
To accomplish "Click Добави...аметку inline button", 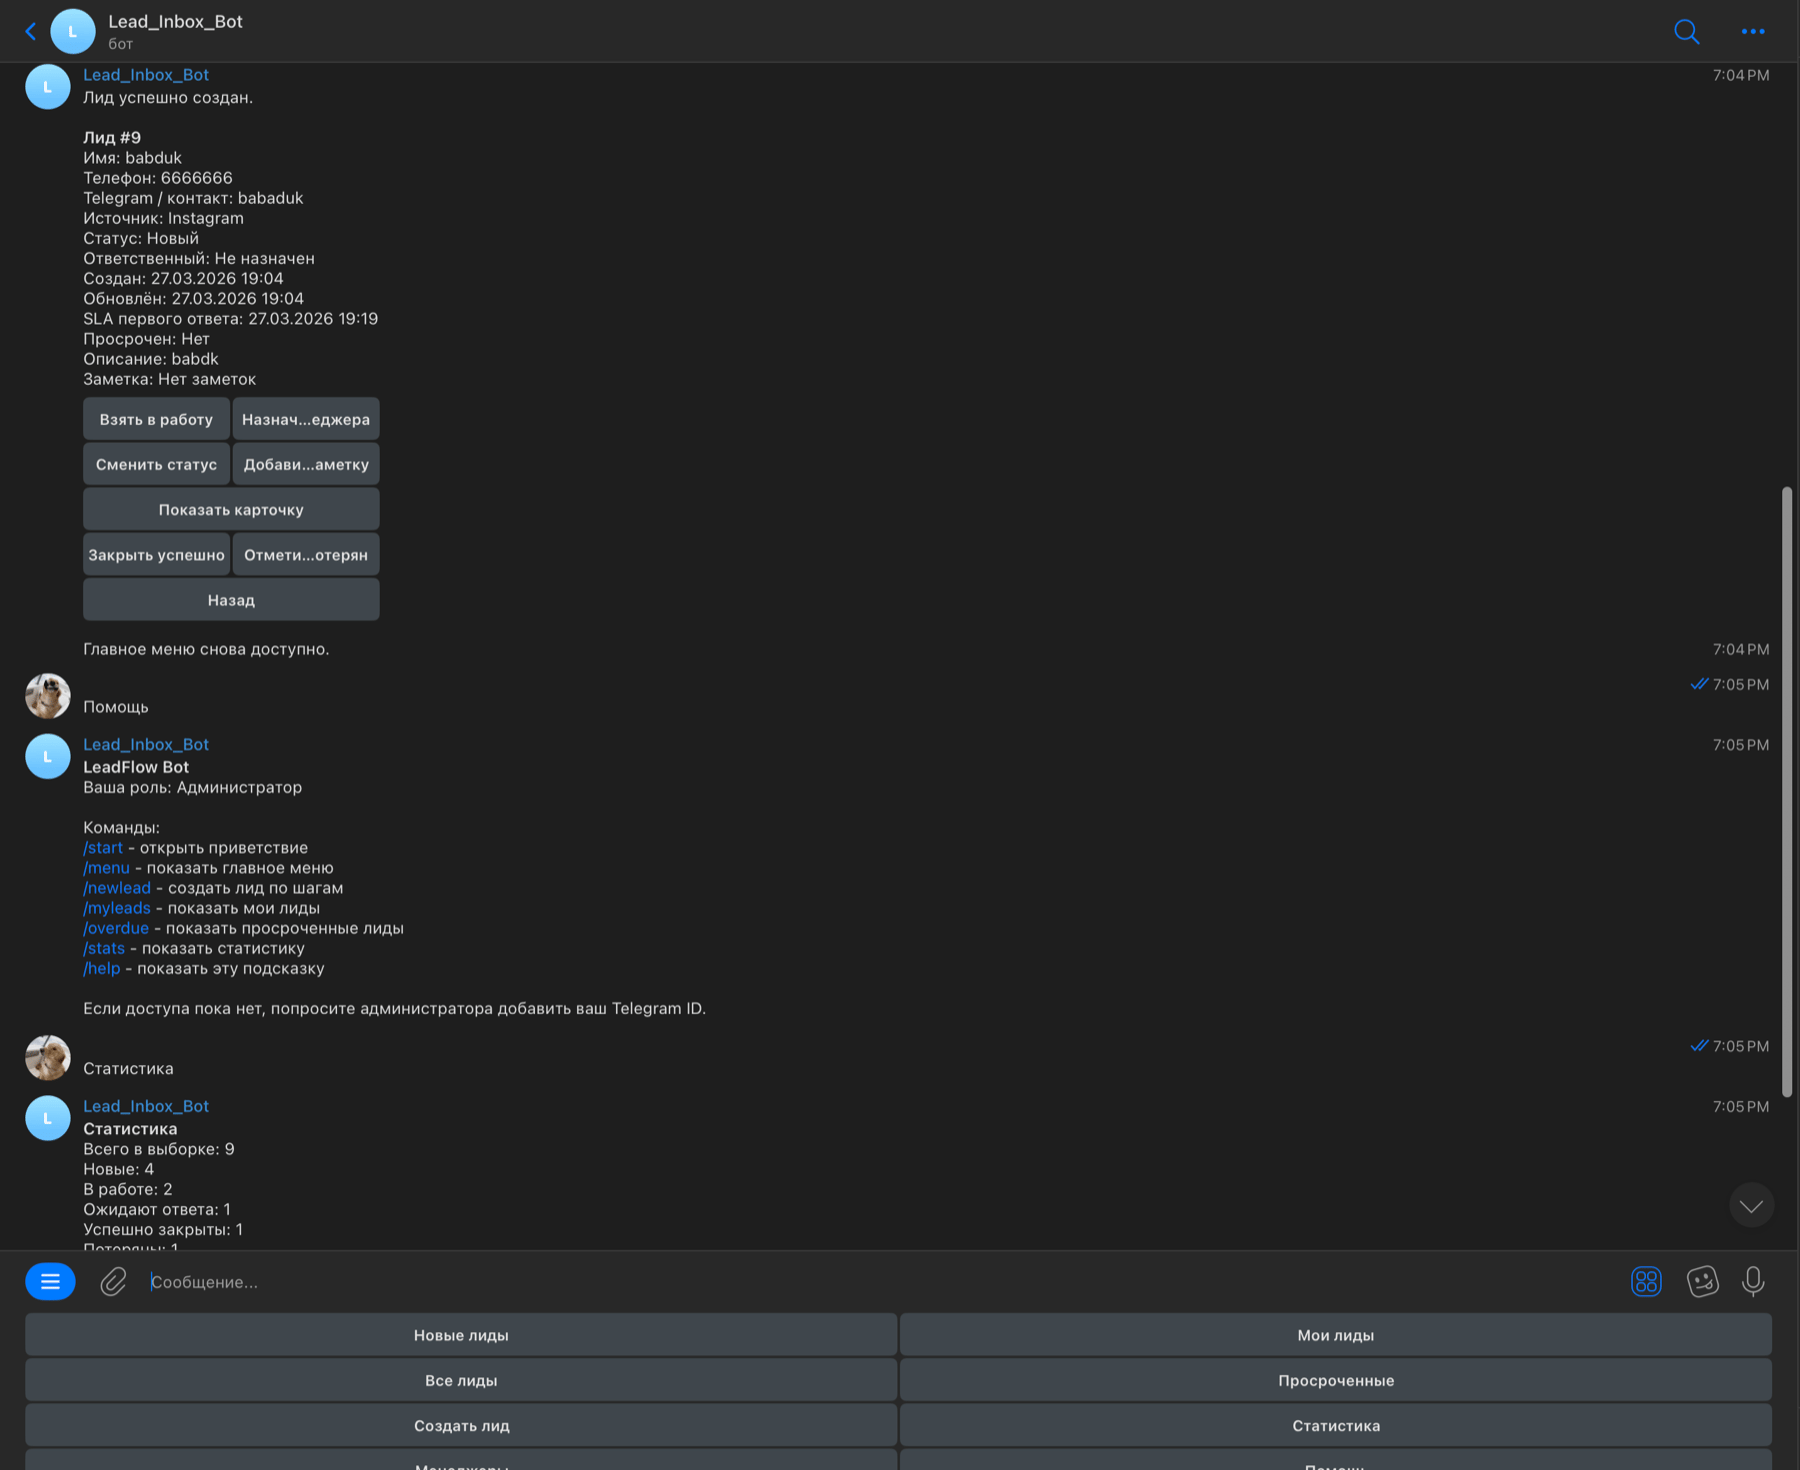I will [306, 464].
